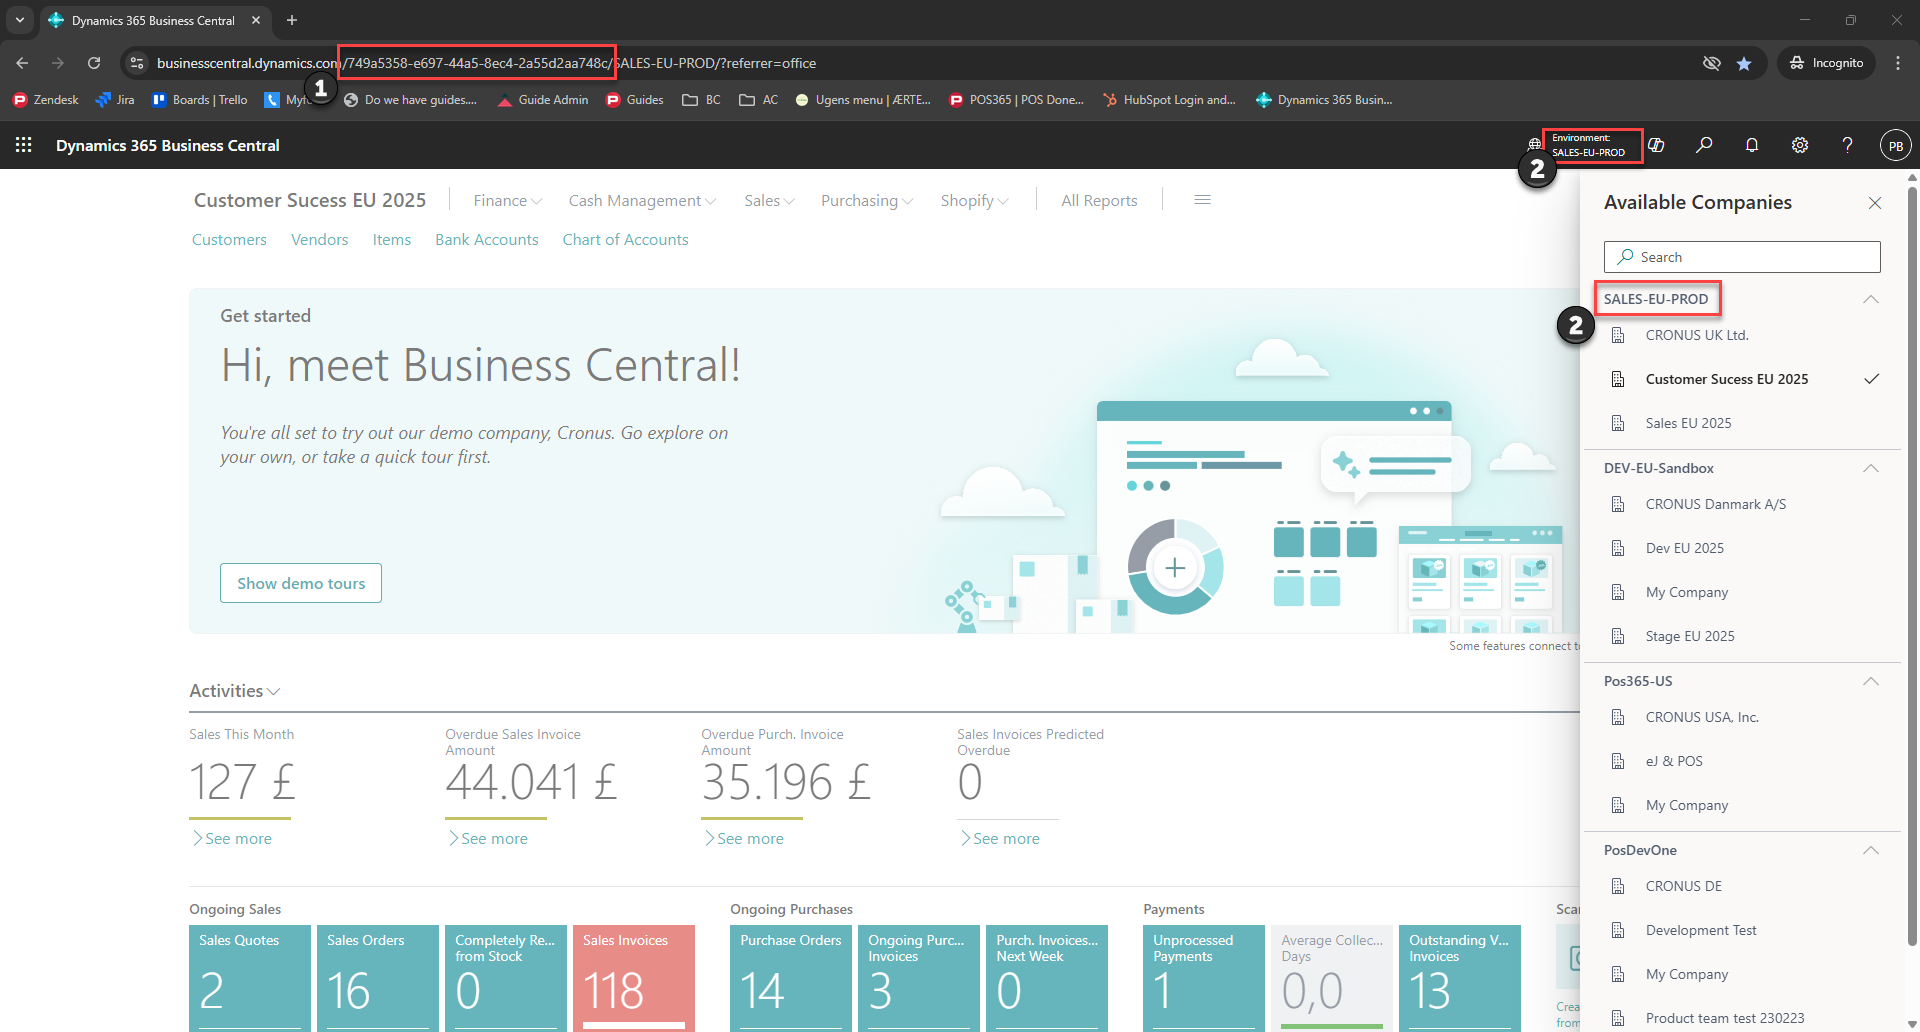This screenshot has height=1032, width=1920.
Task: Close the Available Companies panel
Action: tap(1875, 203)
